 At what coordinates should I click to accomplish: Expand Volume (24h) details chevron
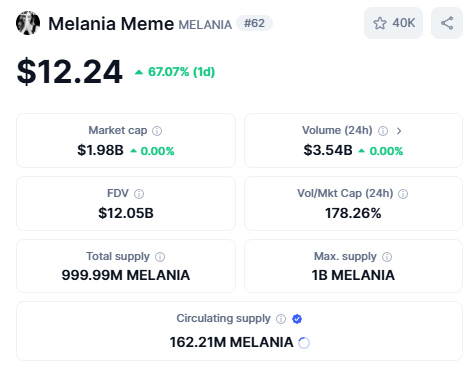click(399, 131)
